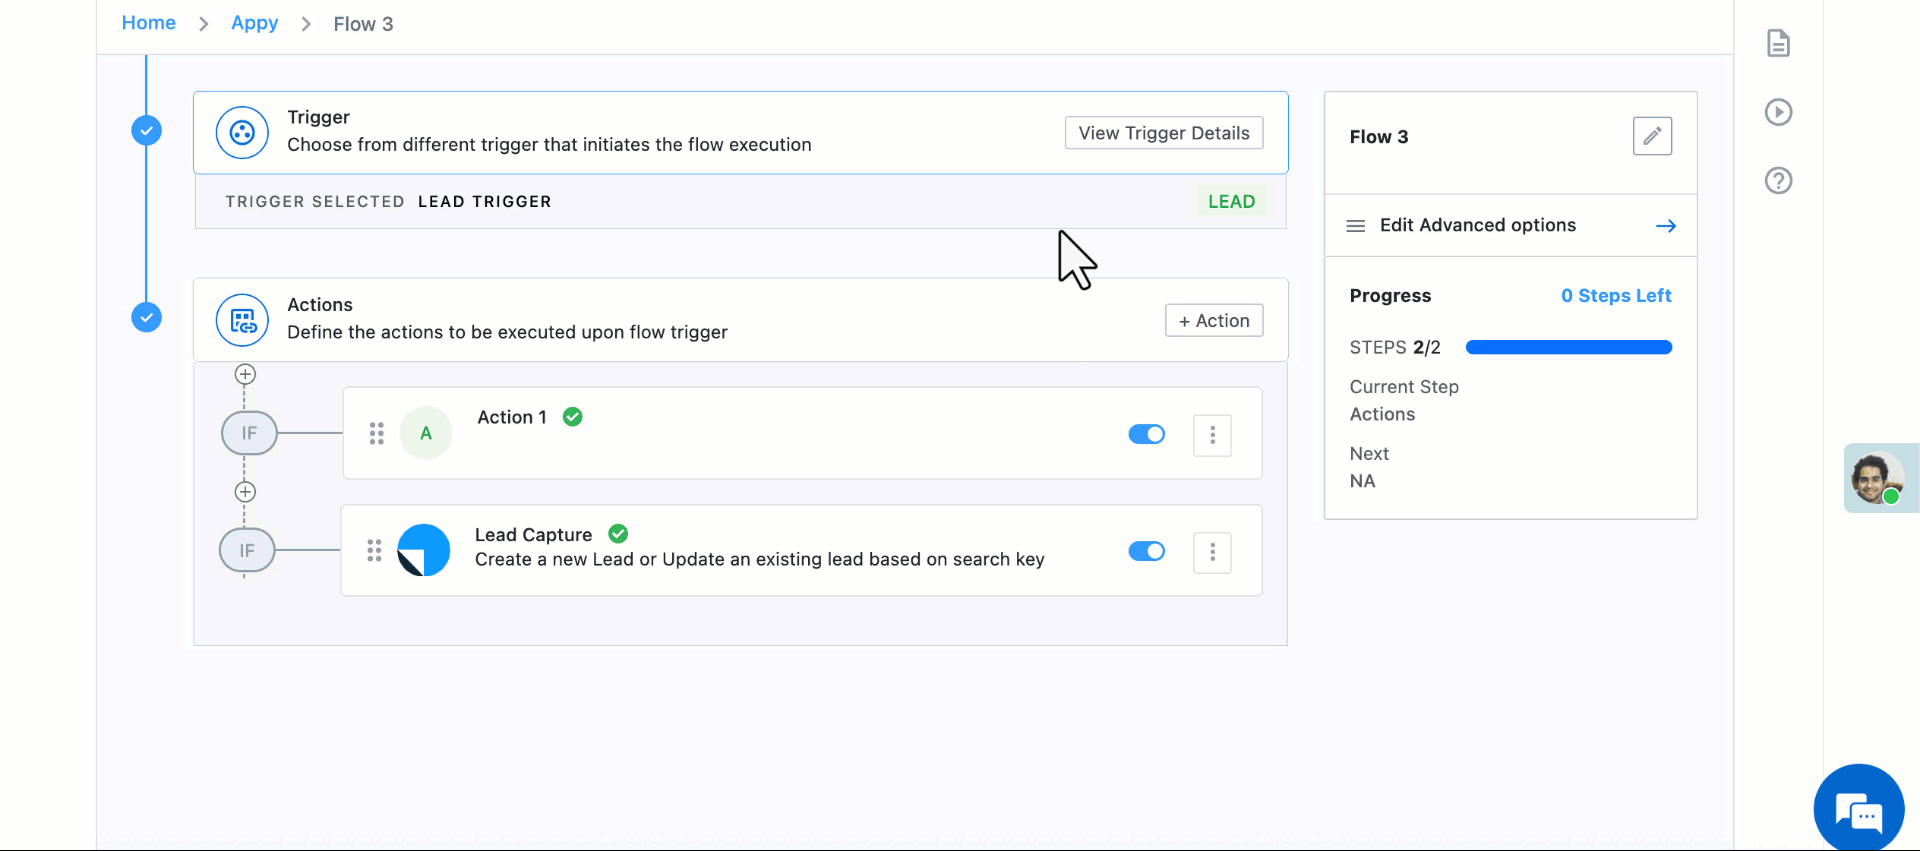Image resolution: width=1920 pixels, height=851 pixels.
Task: Click the Lead Capture app logo
Action: tap(424, 551)
